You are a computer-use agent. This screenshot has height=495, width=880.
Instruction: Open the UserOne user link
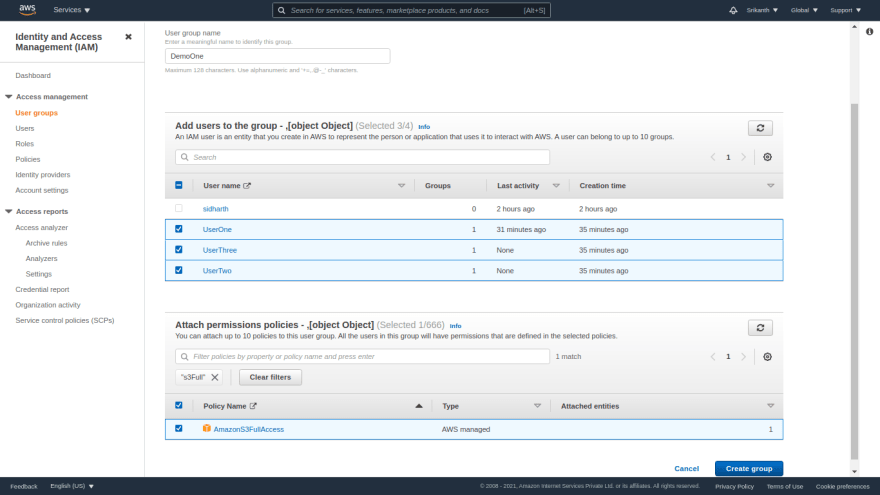click(217, 230)
